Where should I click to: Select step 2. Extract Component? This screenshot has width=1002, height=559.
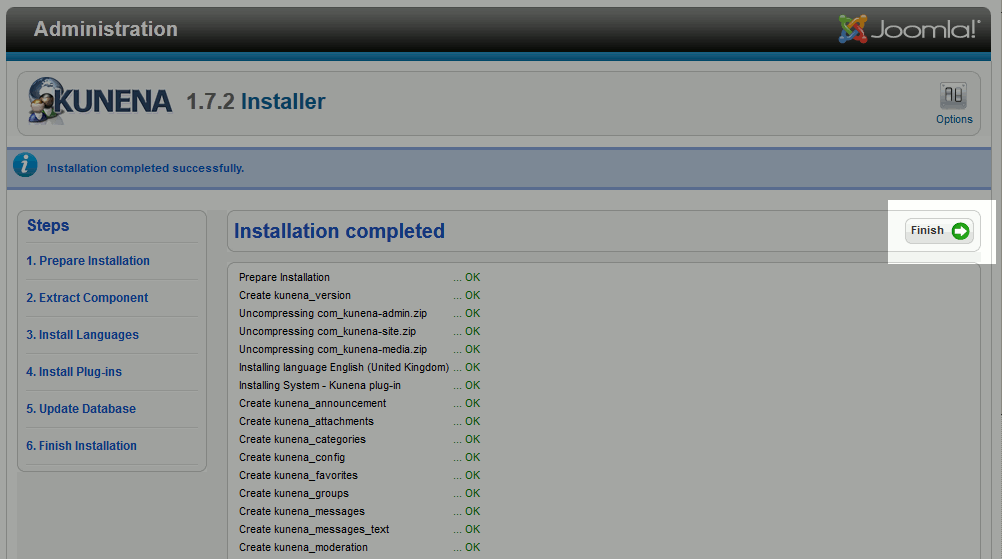point(87,298)
